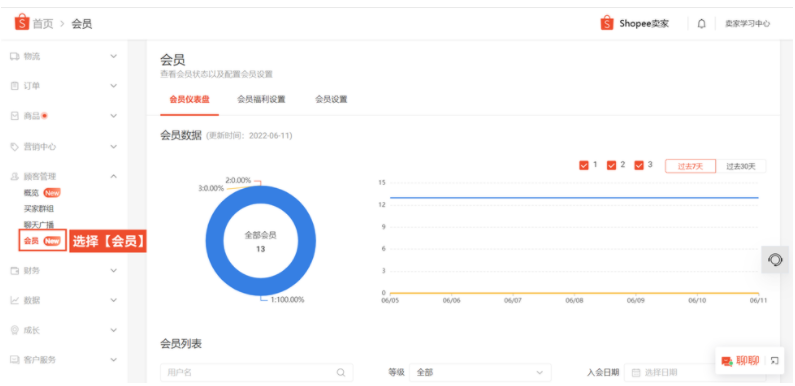Click the 客户服务 icon
The width and height of the screenshot is (795, 386).
point(15,360)
